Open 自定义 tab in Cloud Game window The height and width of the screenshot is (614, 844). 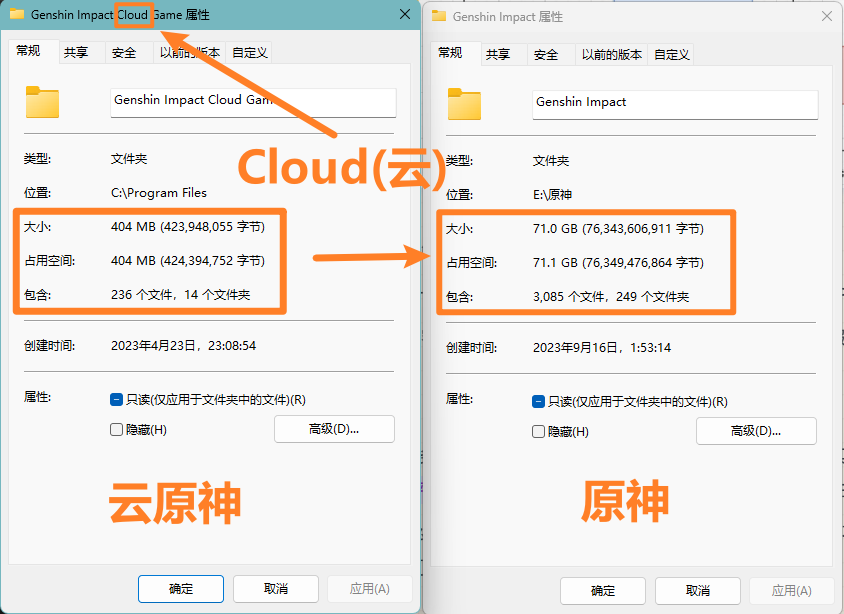[249, 53]
